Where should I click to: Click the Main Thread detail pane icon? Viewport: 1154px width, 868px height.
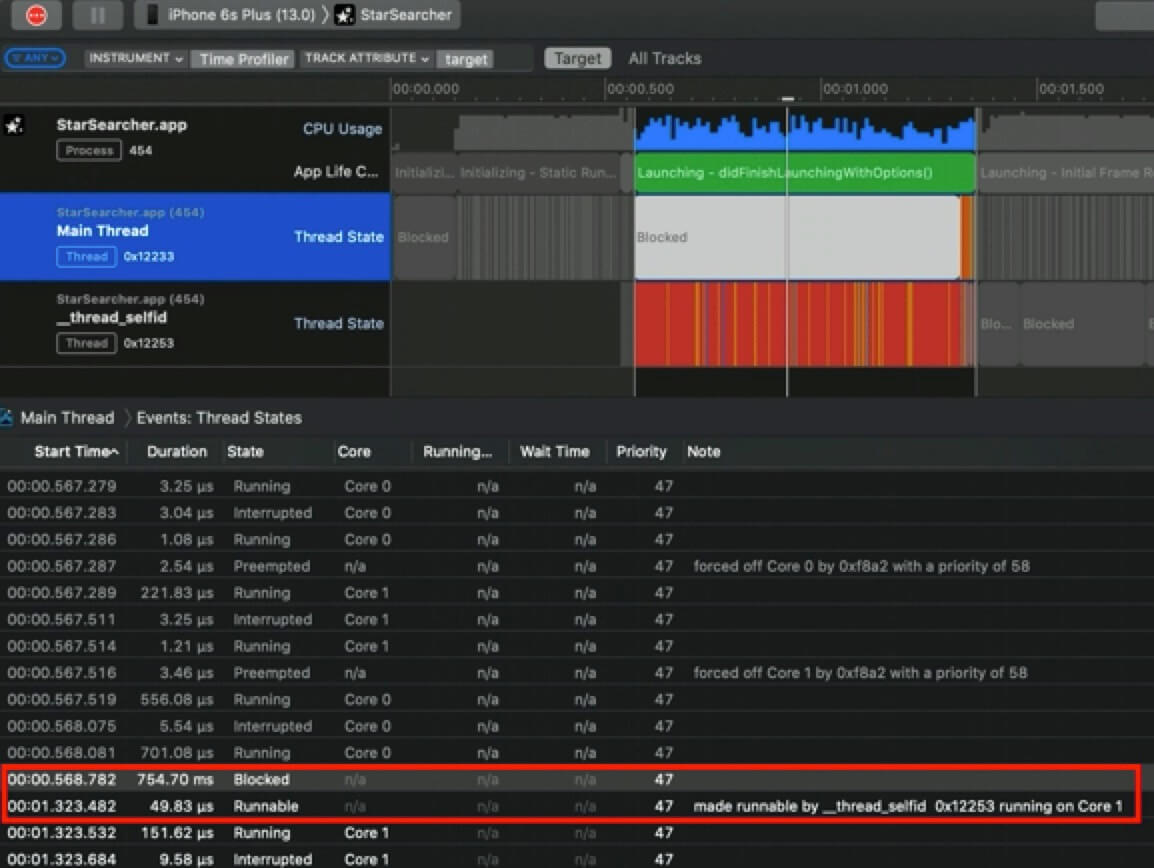point(7,418)
